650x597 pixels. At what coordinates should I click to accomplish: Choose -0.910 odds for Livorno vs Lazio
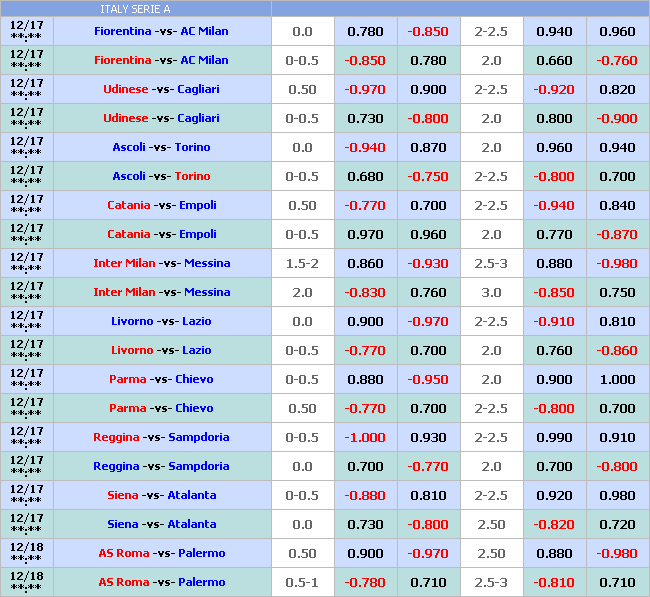click(x=554, y=322)
